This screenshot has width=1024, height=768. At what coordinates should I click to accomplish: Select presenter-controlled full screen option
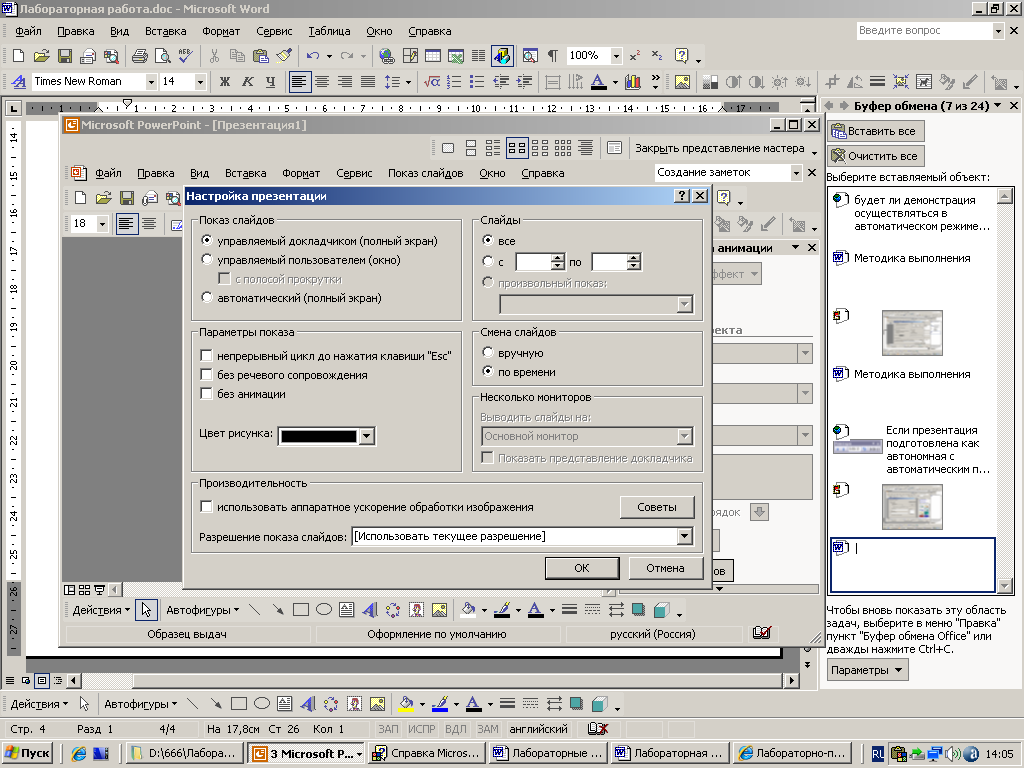pyautogui.click(x=207, y=240)
